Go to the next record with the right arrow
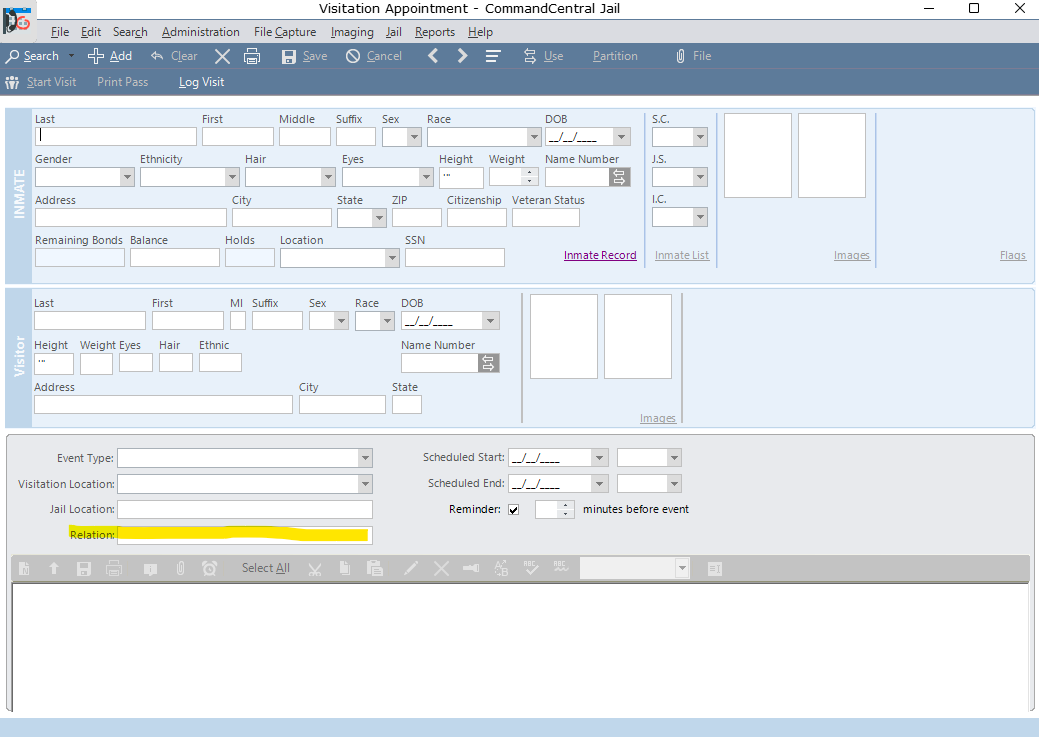Viewport: 1039px width, 737px height. click(x=462, y=56)
